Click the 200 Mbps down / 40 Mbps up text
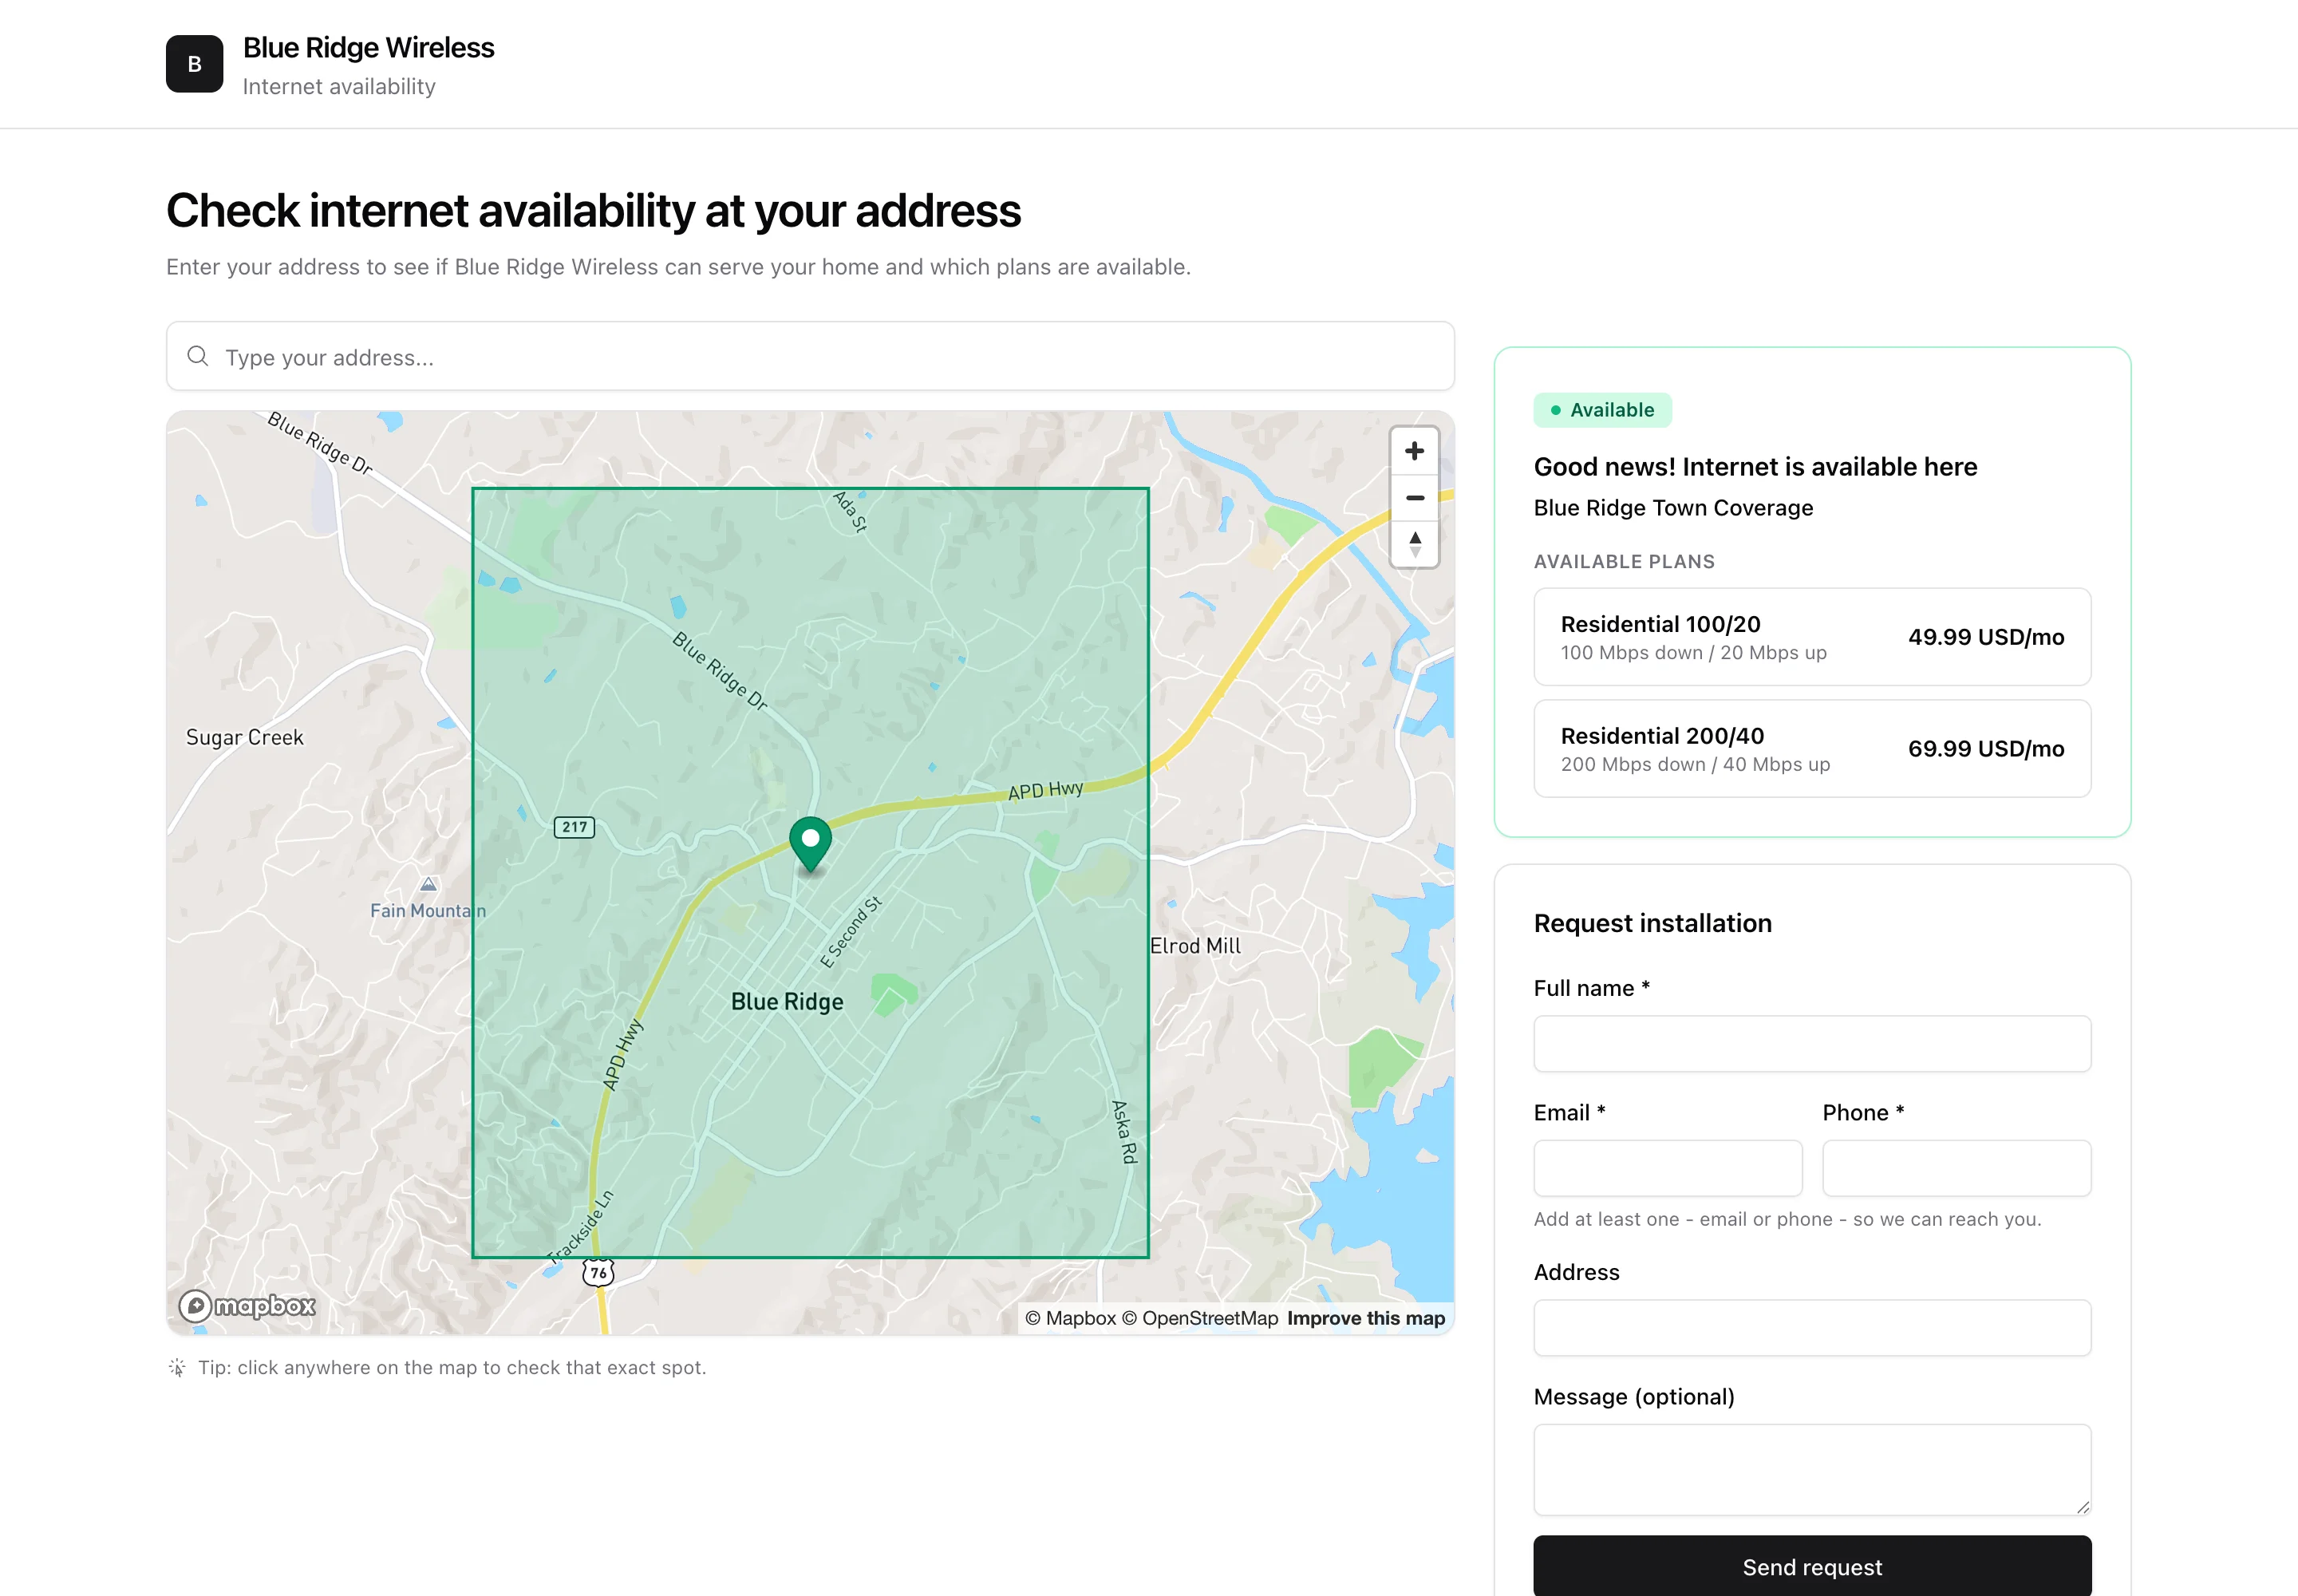The height and width of the screenshot is (1596, 2298). [x=1695, y=765]
